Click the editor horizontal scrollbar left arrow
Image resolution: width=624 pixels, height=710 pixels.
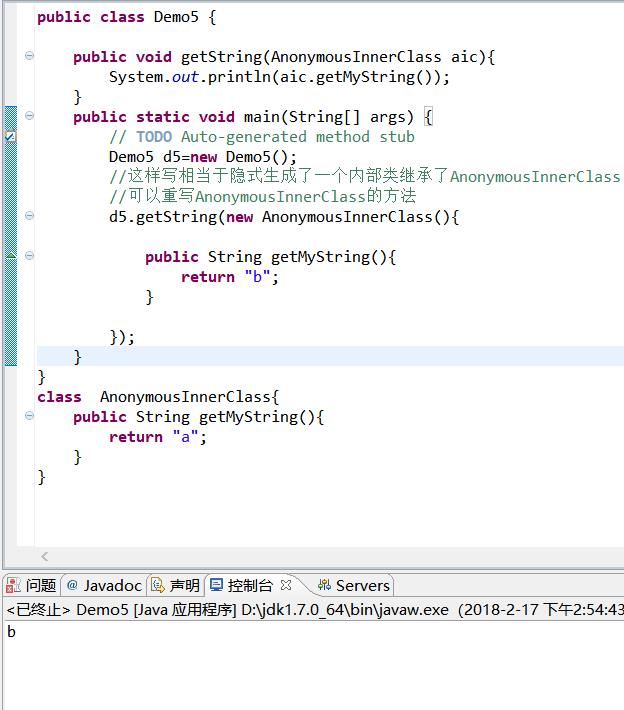44,556
